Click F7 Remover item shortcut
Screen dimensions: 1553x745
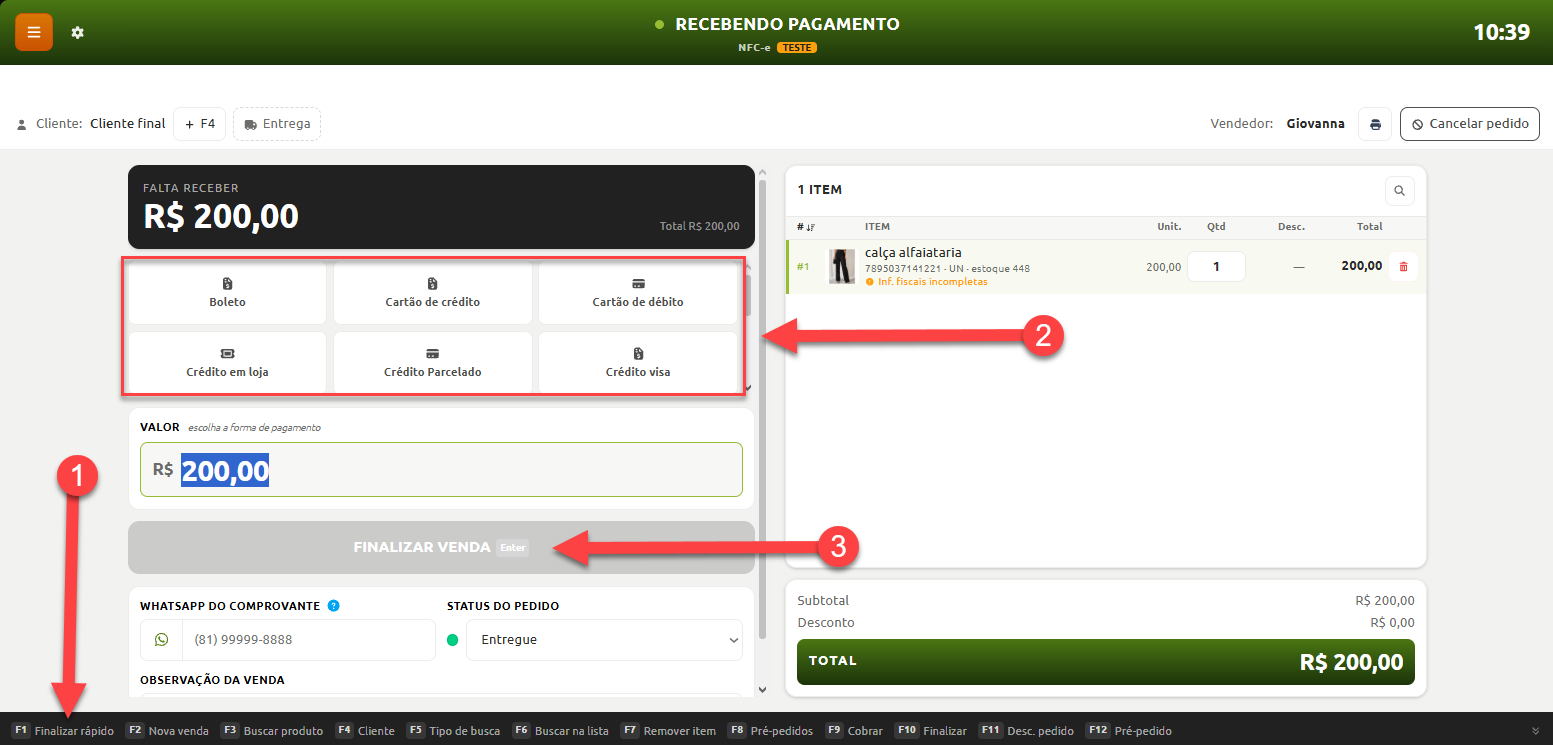668,731
